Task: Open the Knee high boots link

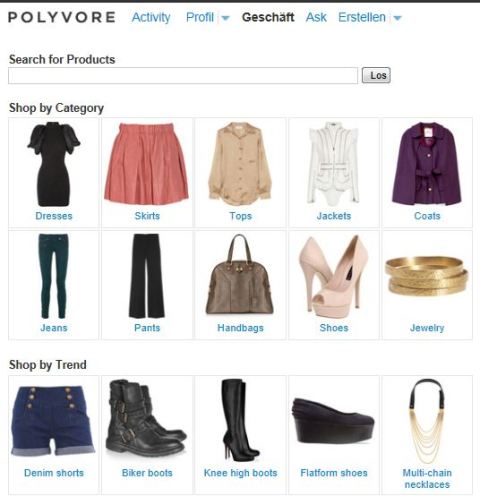Action: 240,473
